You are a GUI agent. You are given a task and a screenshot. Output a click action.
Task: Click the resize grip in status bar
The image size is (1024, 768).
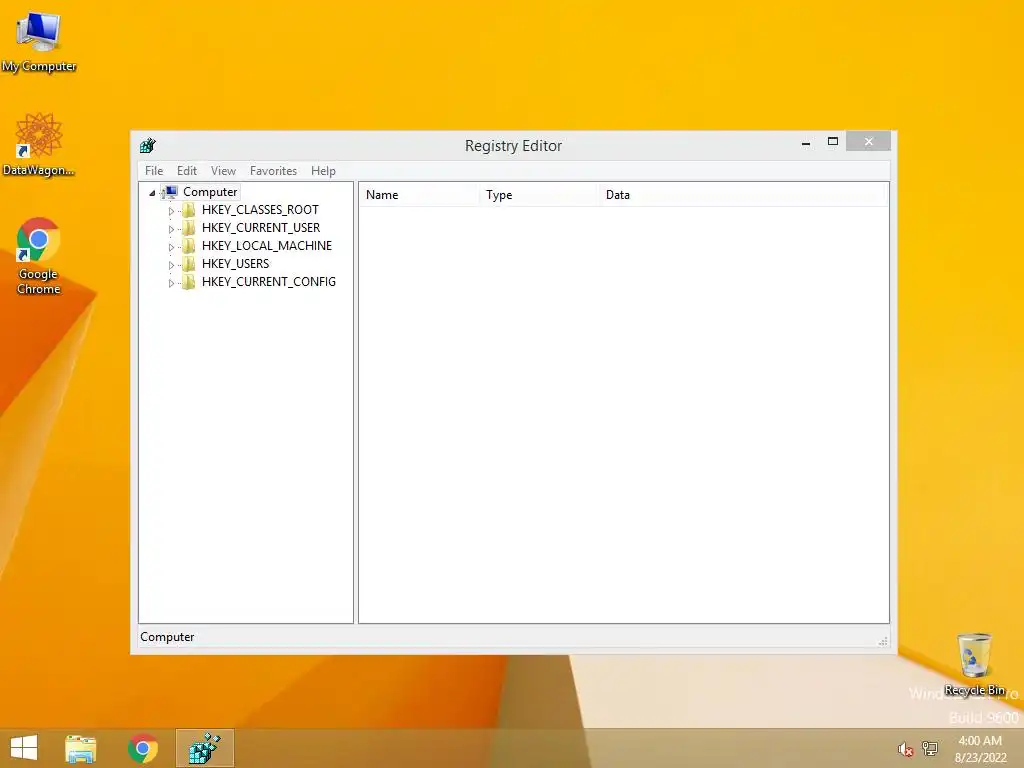tap(883, 641)
